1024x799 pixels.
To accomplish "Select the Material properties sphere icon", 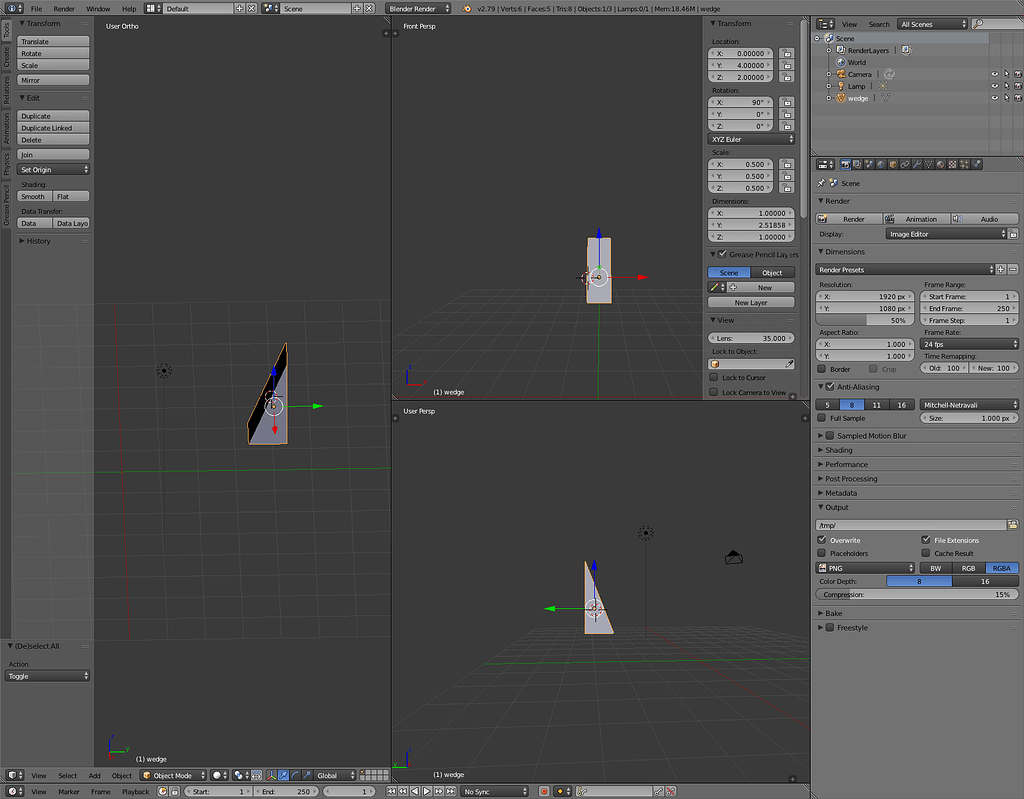I will 940,164.
